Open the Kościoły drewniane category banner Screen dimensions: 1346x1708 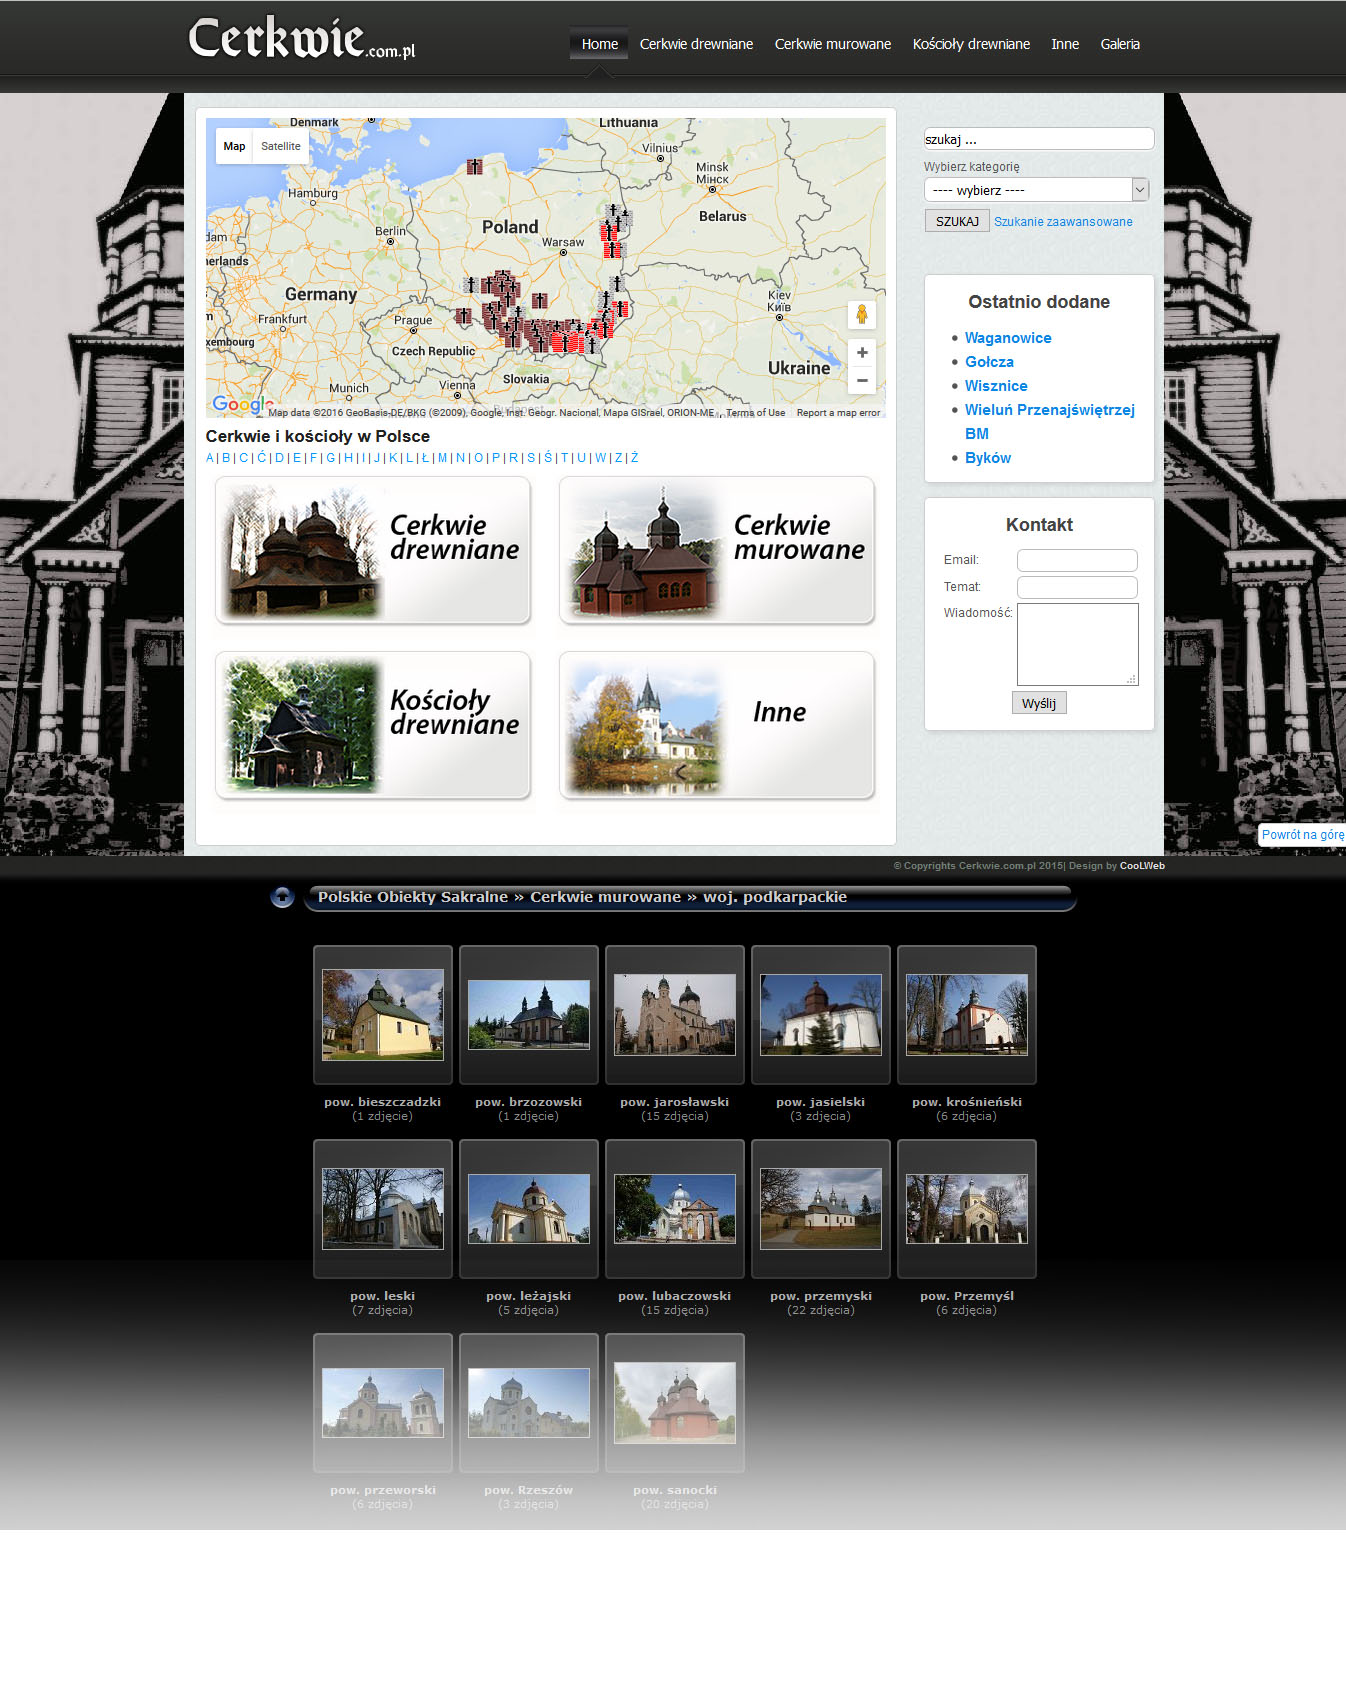click(x=372, y=725)
